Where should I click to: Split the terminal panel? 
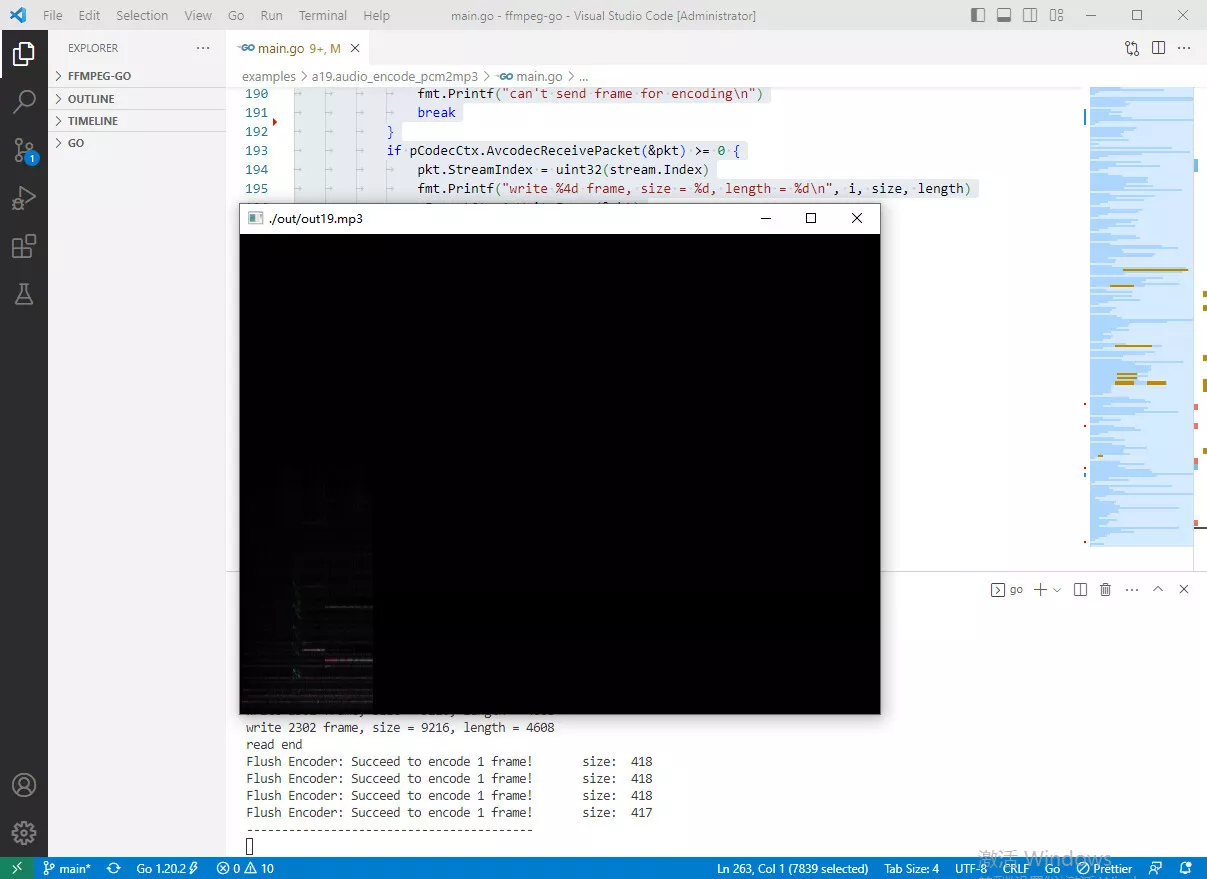[1080, 590]
